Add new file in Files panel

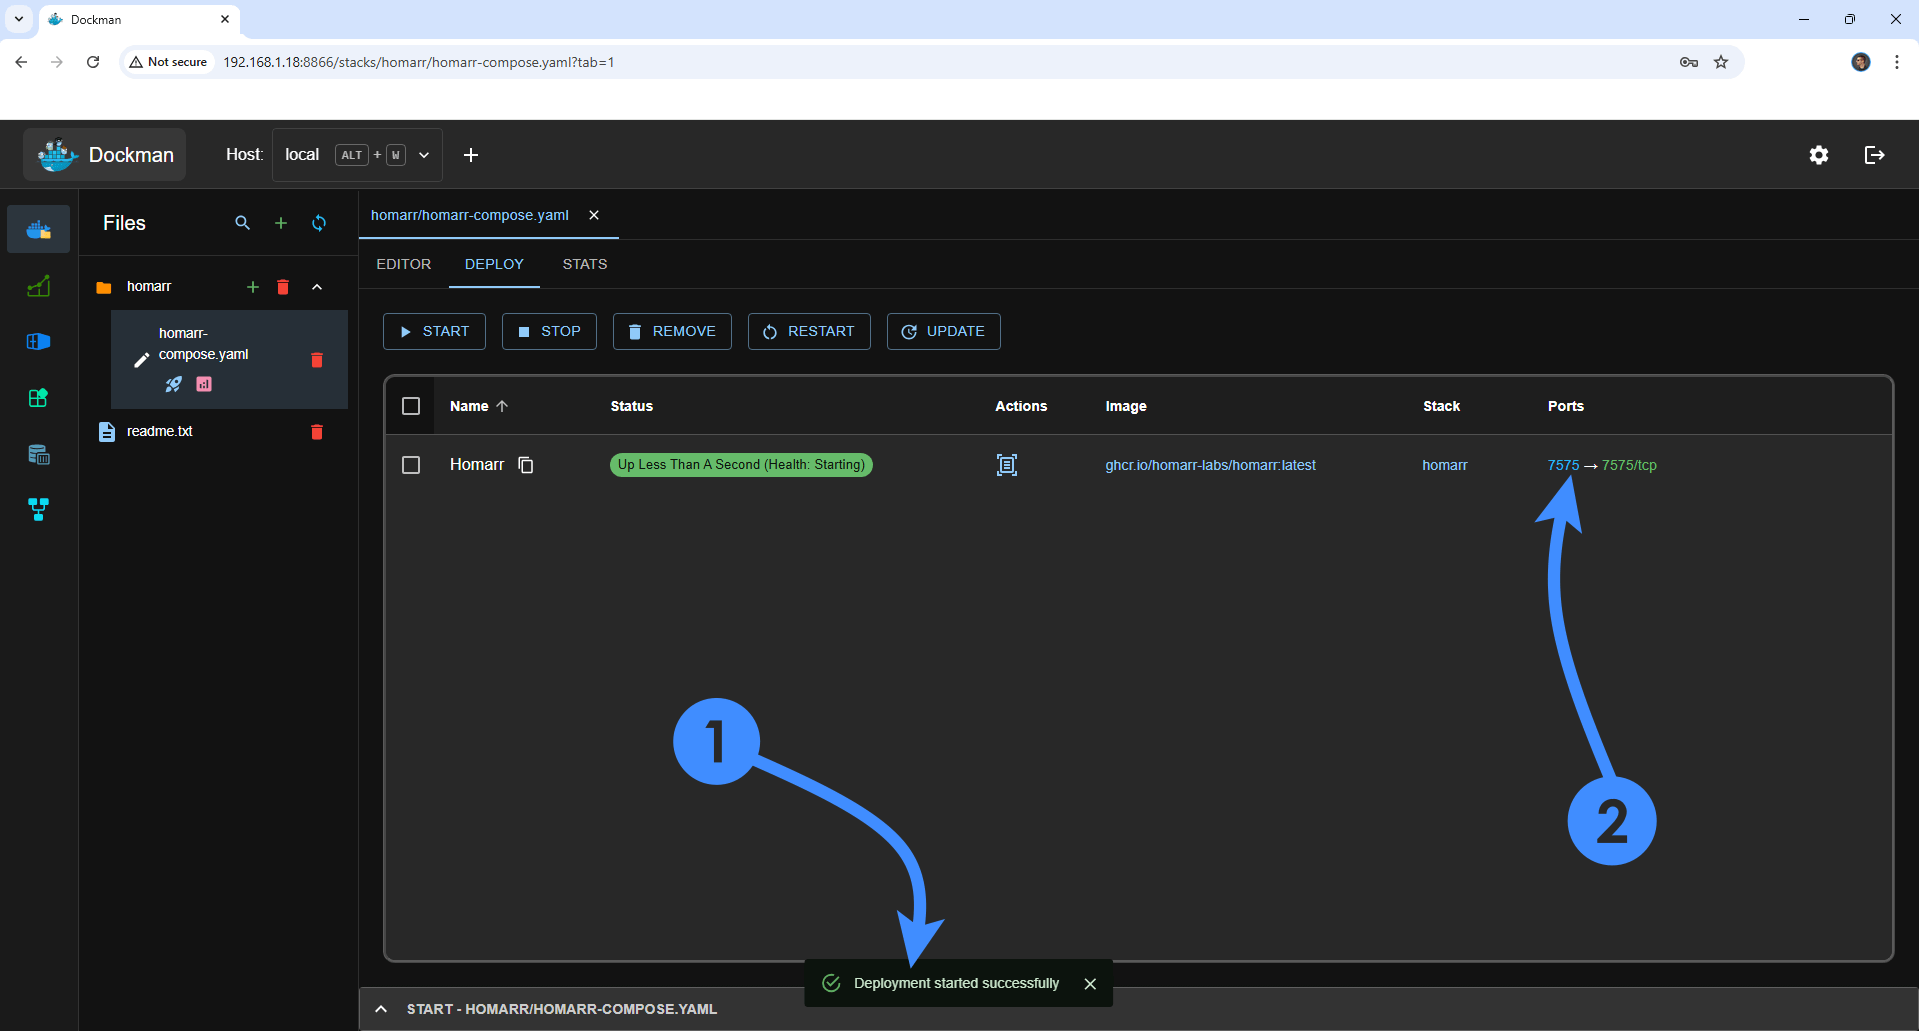coord(281,223)
